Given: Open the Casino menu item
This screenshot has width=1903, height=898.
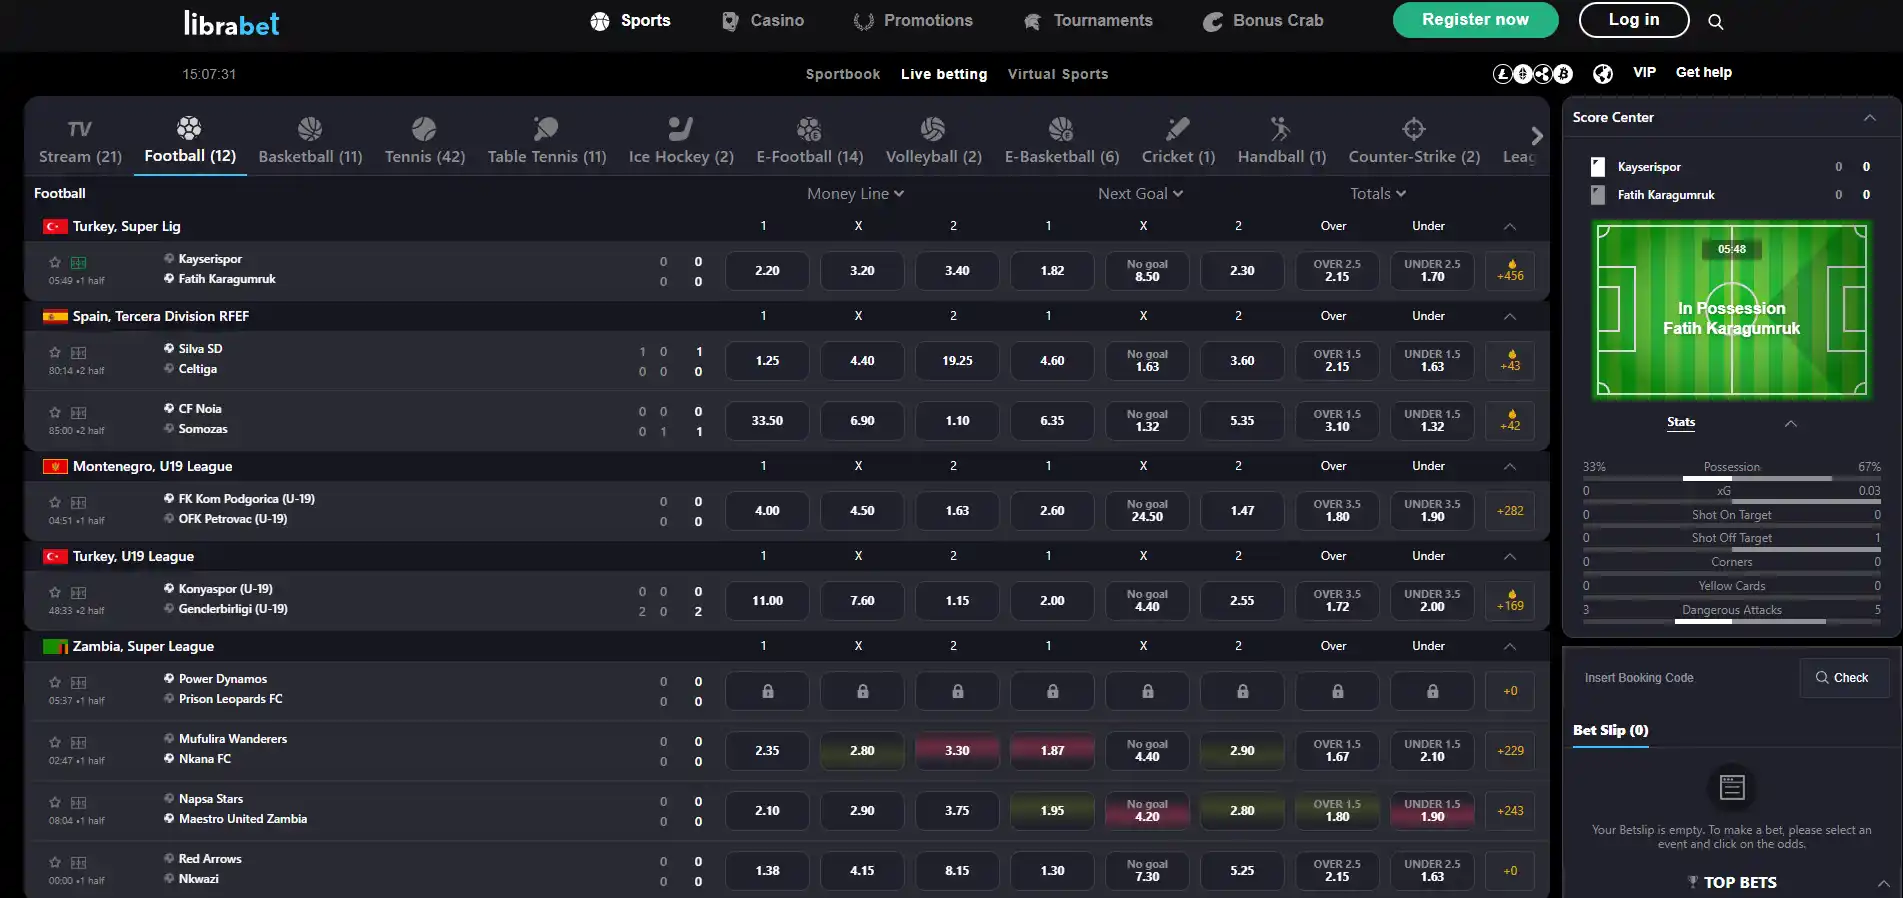Looking at the screenshot, I should 763,21.
